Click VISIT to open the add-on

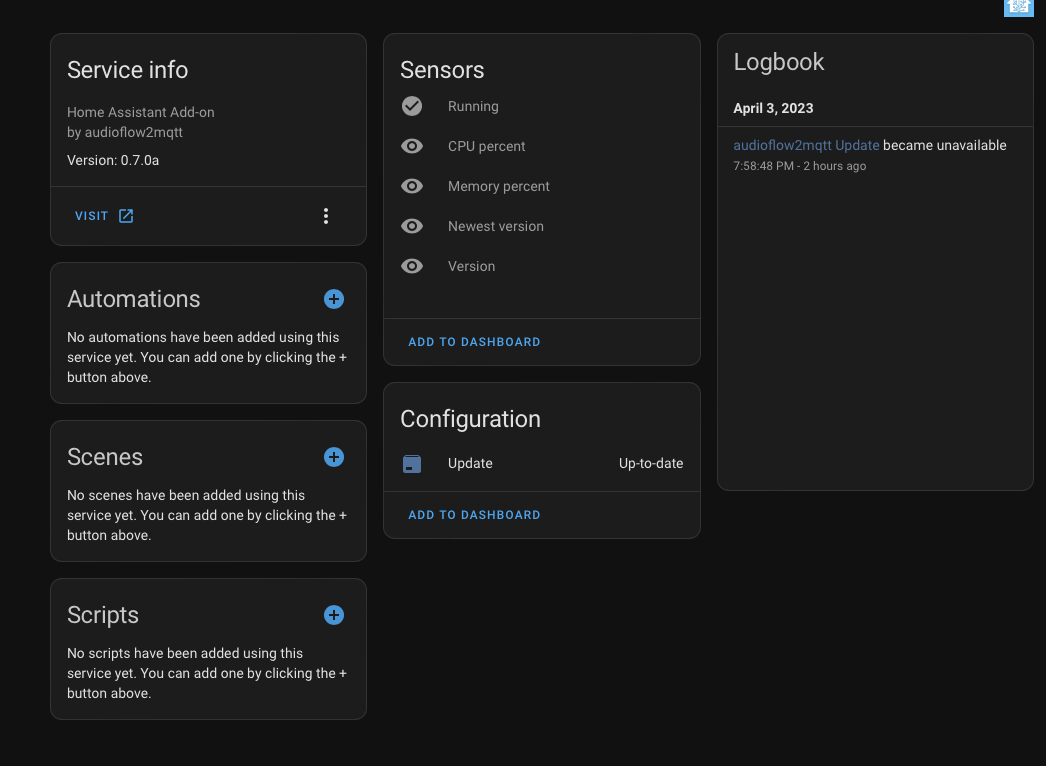(x=90, y=215)
